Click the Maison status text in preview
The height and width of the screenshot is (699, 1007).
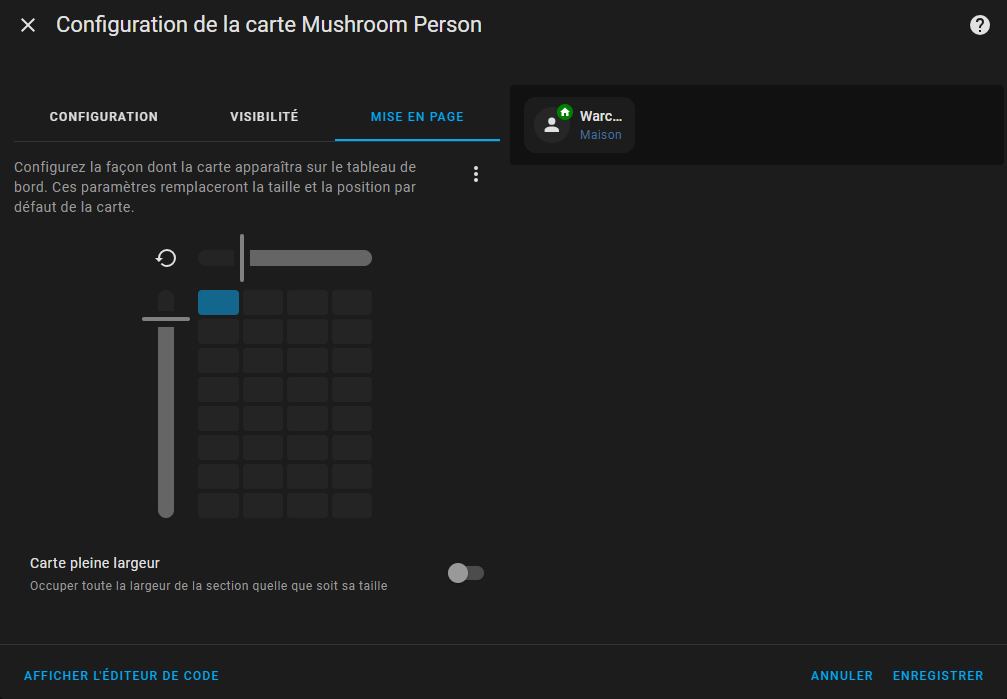600,135
